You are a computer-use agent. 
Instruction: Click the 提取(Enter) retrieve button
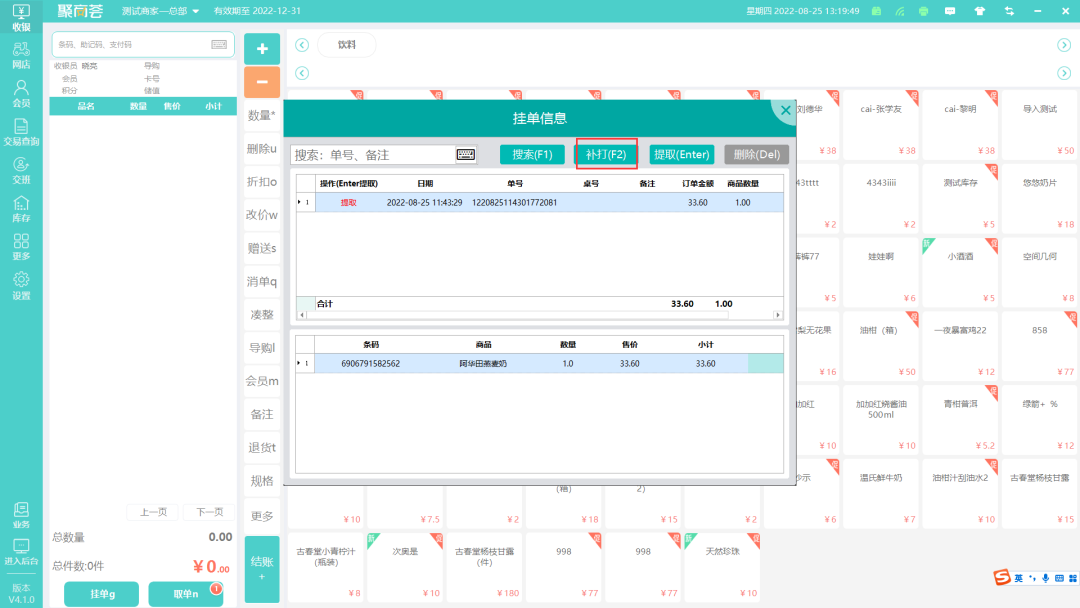coord(681,155)
